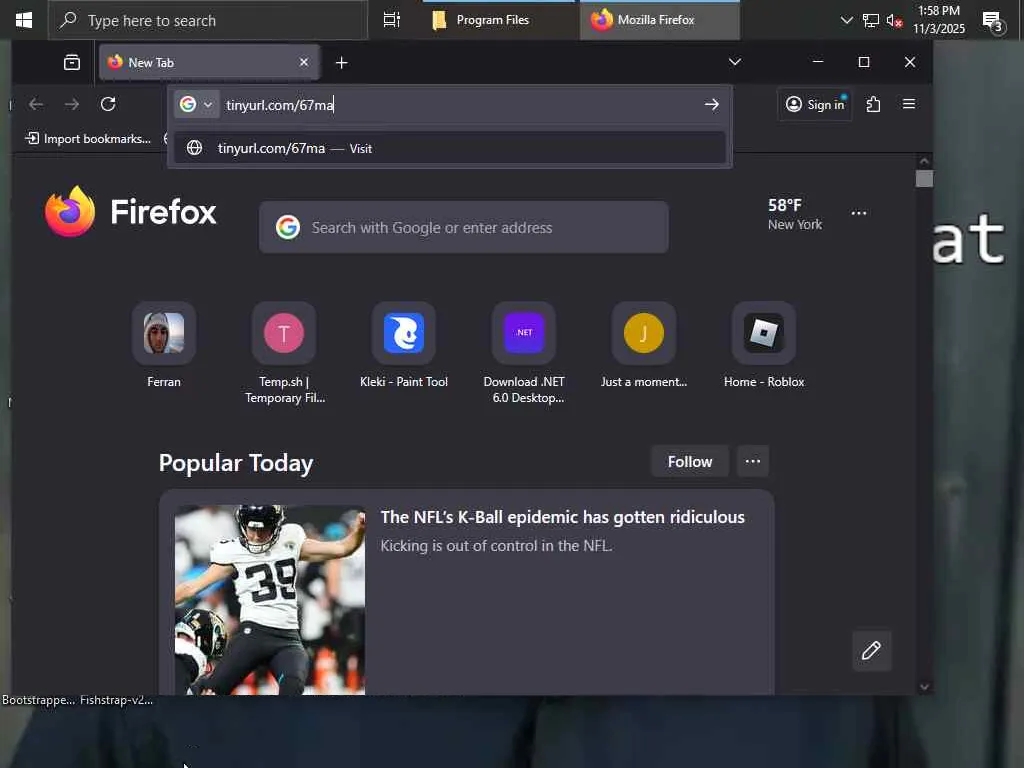Close the New Tab tab

(x=304, y=62)
